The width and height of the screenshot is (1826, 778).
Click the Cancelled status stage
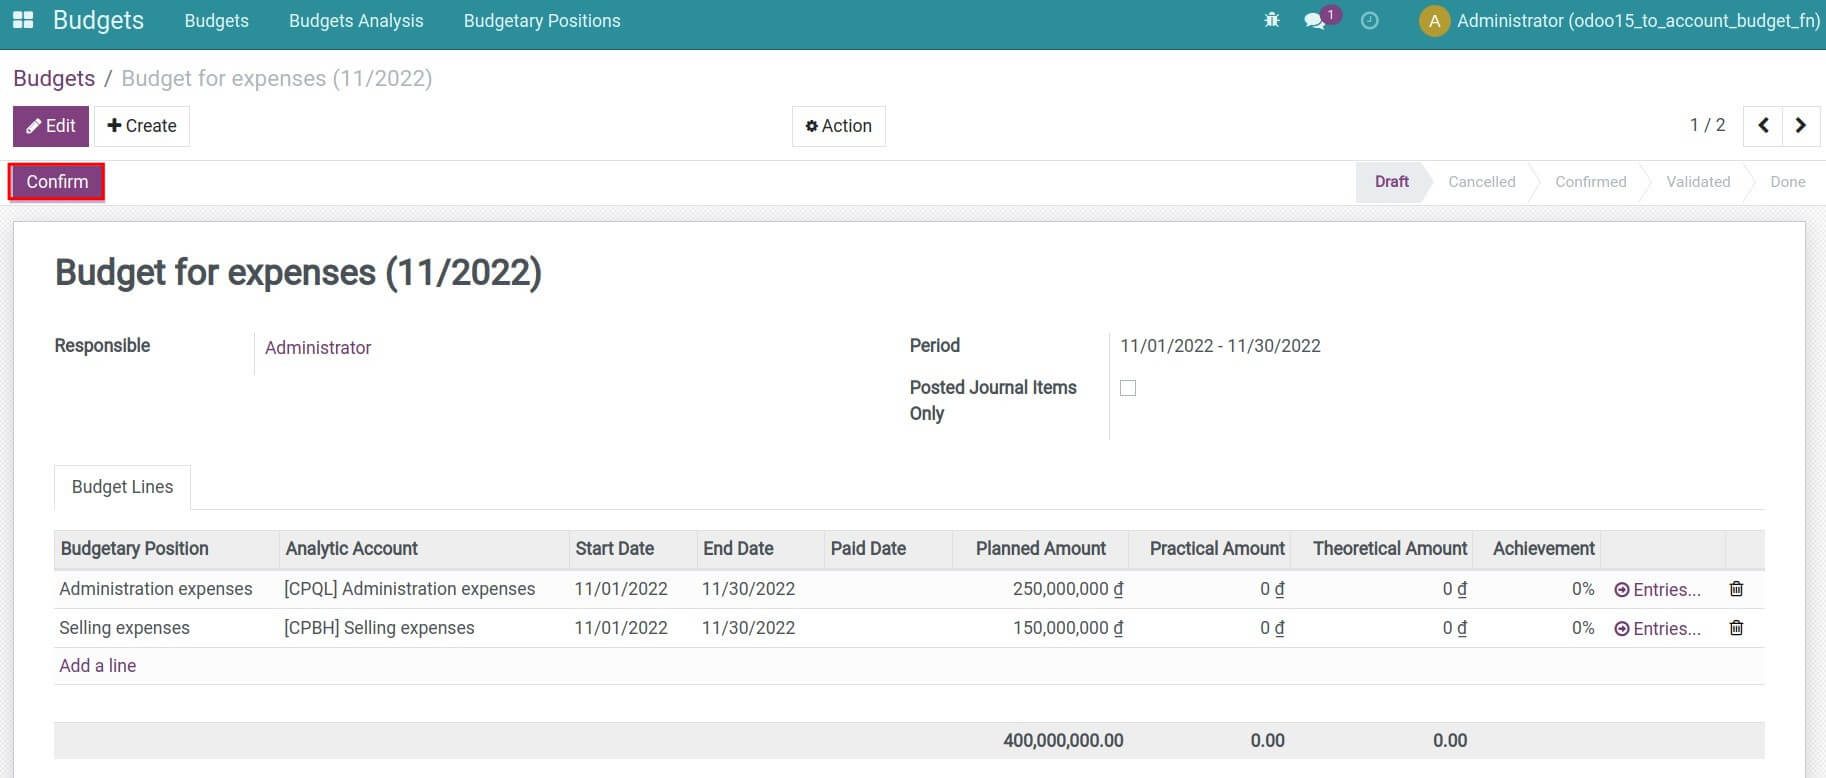[x=1481, y=182]
